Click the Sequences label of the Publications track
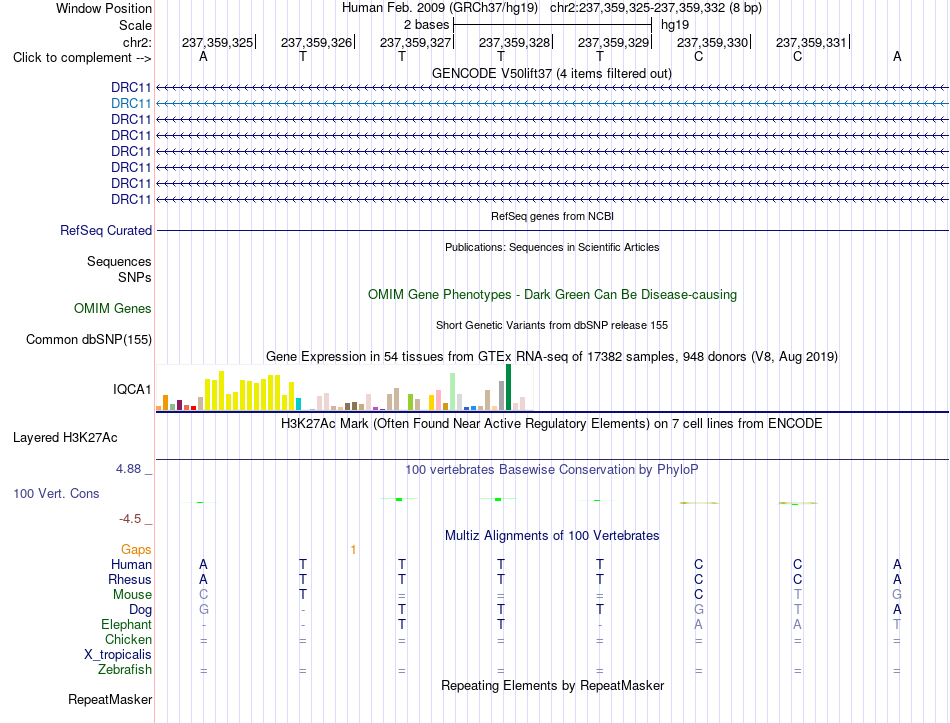 tap(119, 261)
